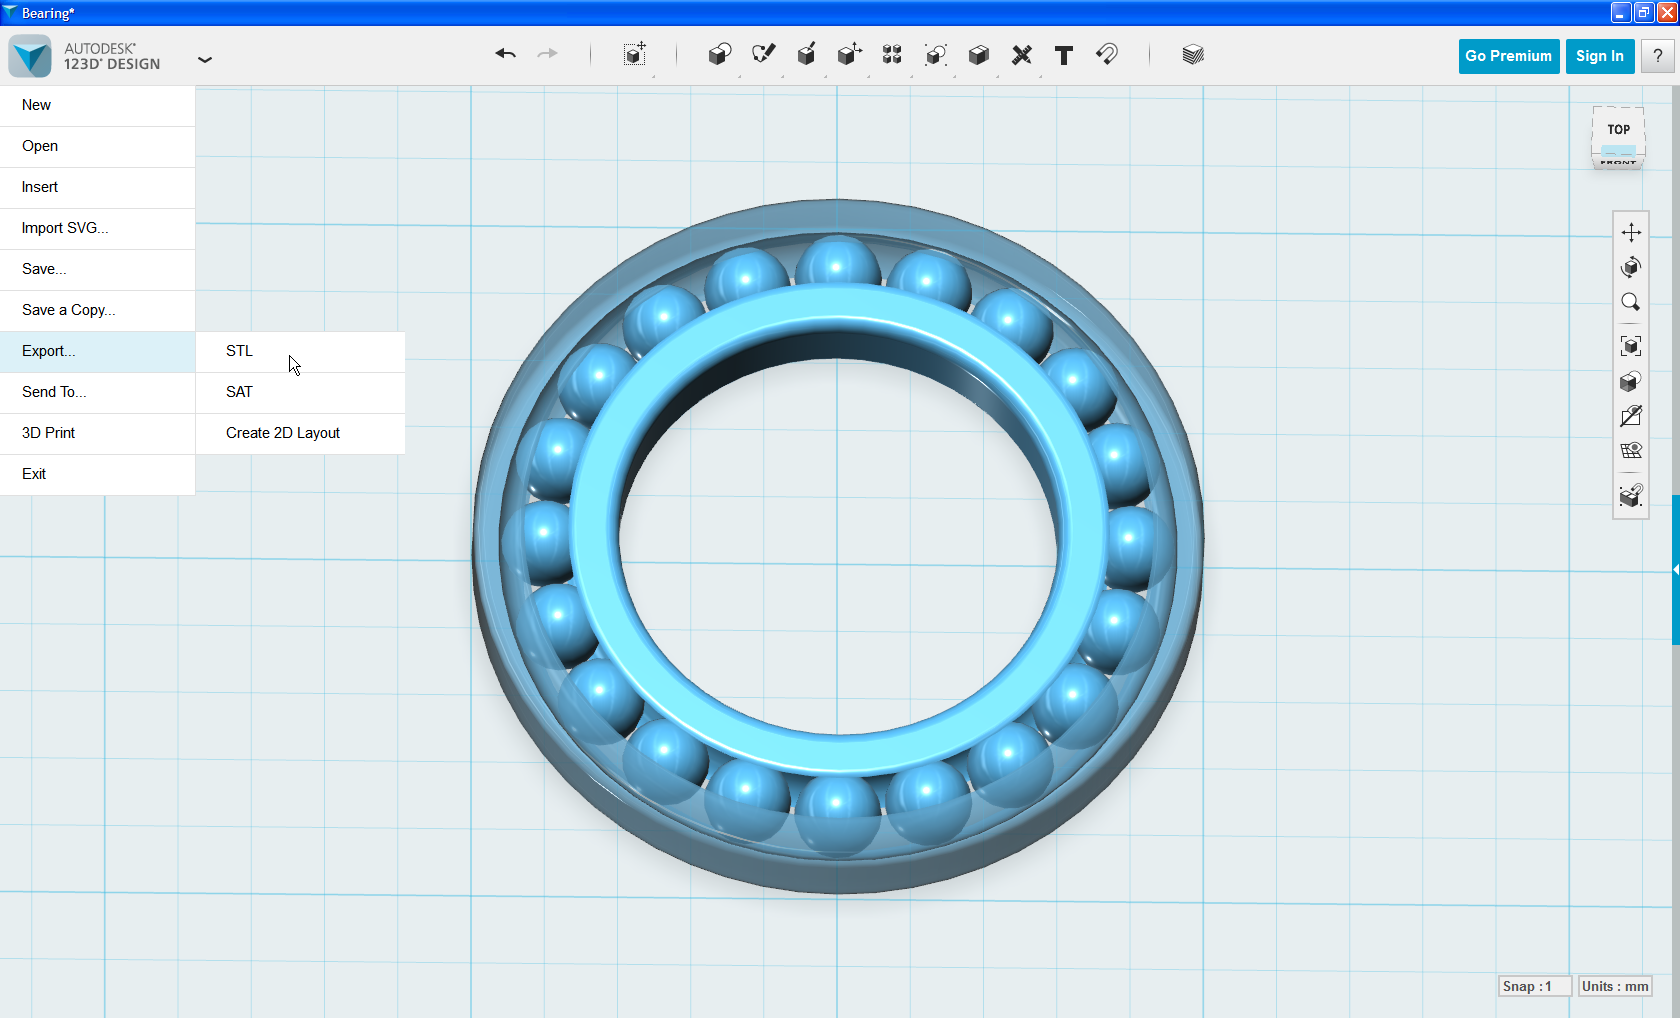1680x1018 pixels.
Task: Select Create 2D Layout option
Action: [300, 433]
